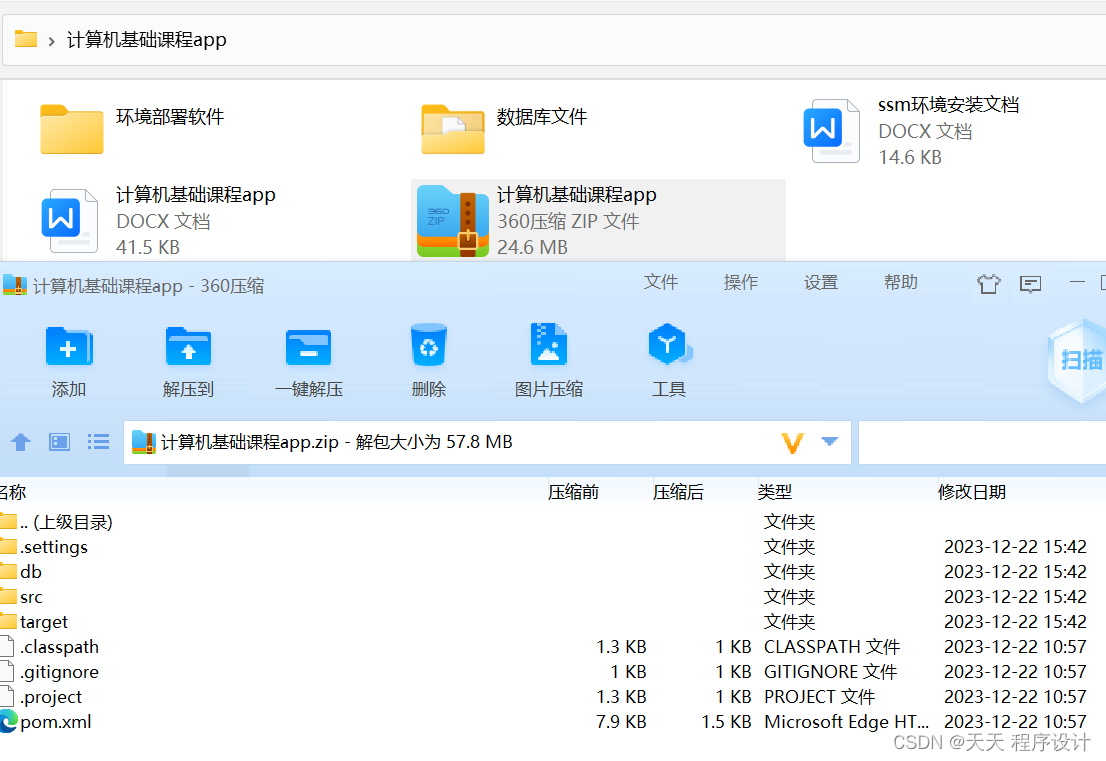Sort by the 压缩后 column header

tap(678, 492)
